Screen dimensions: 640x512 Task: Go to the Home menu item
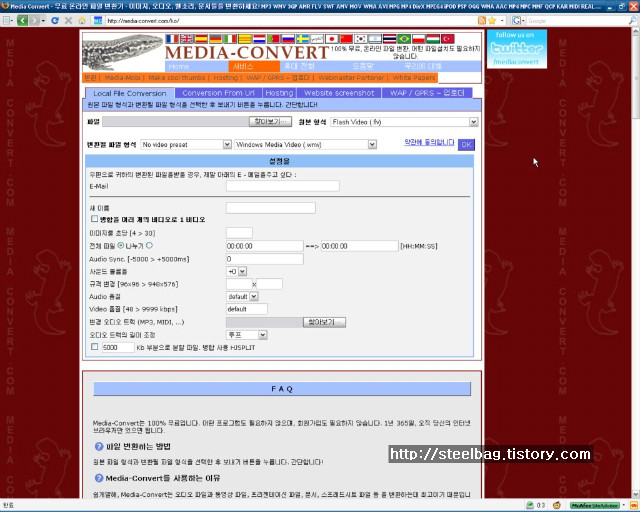pyautogui.click(x=179, y=66)
